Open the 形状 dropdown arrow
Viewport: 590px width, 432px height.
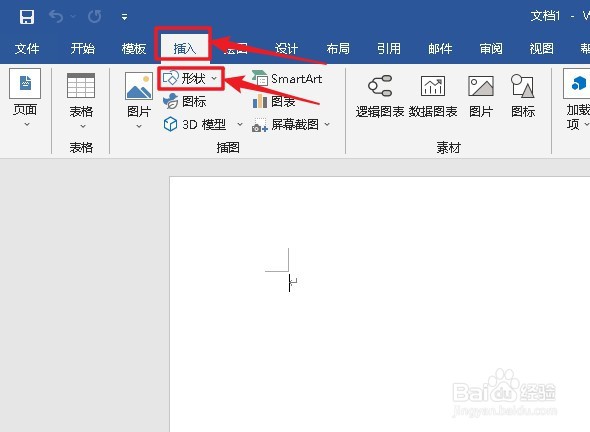coord(214,79)
